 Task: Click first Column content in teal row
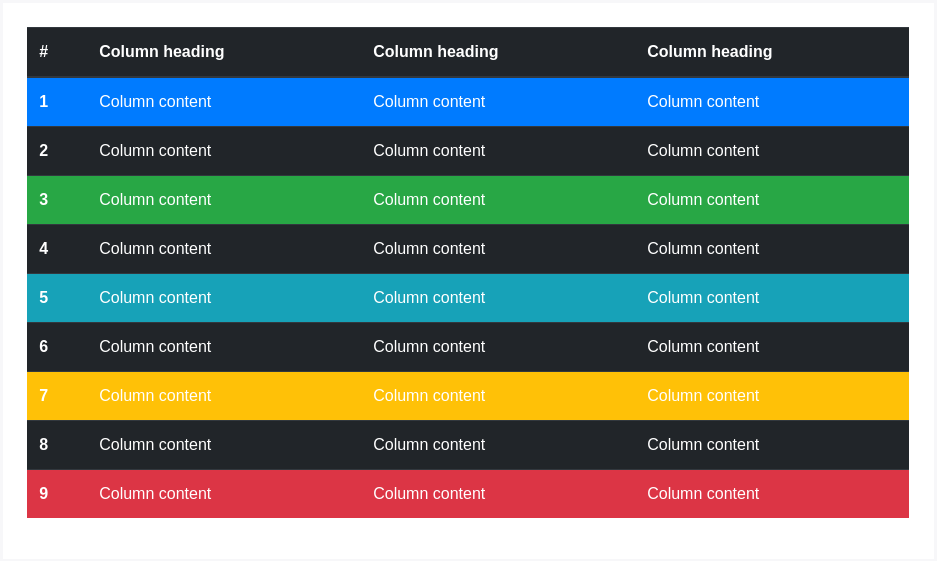(x=155, y=298)
